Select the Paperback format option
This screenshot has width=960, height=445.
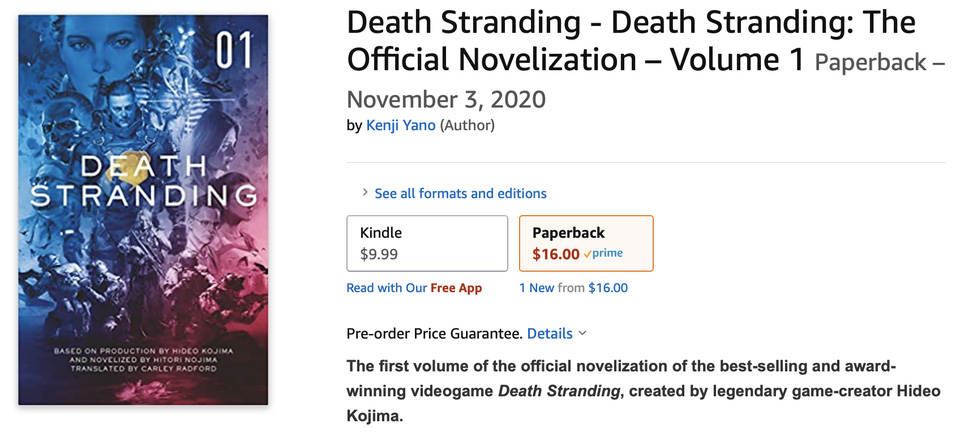pyautogui.click(x=586, y=243)
